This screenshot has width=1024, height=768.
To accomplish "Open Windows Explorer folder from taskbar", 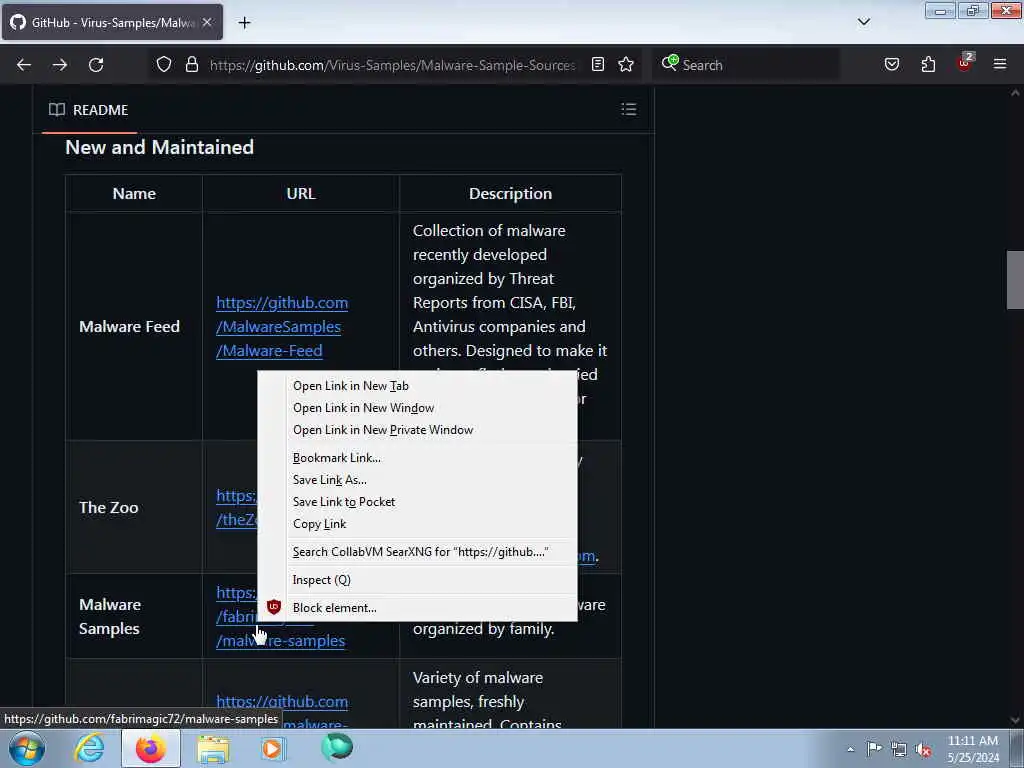I will click(x=213, y=748).
